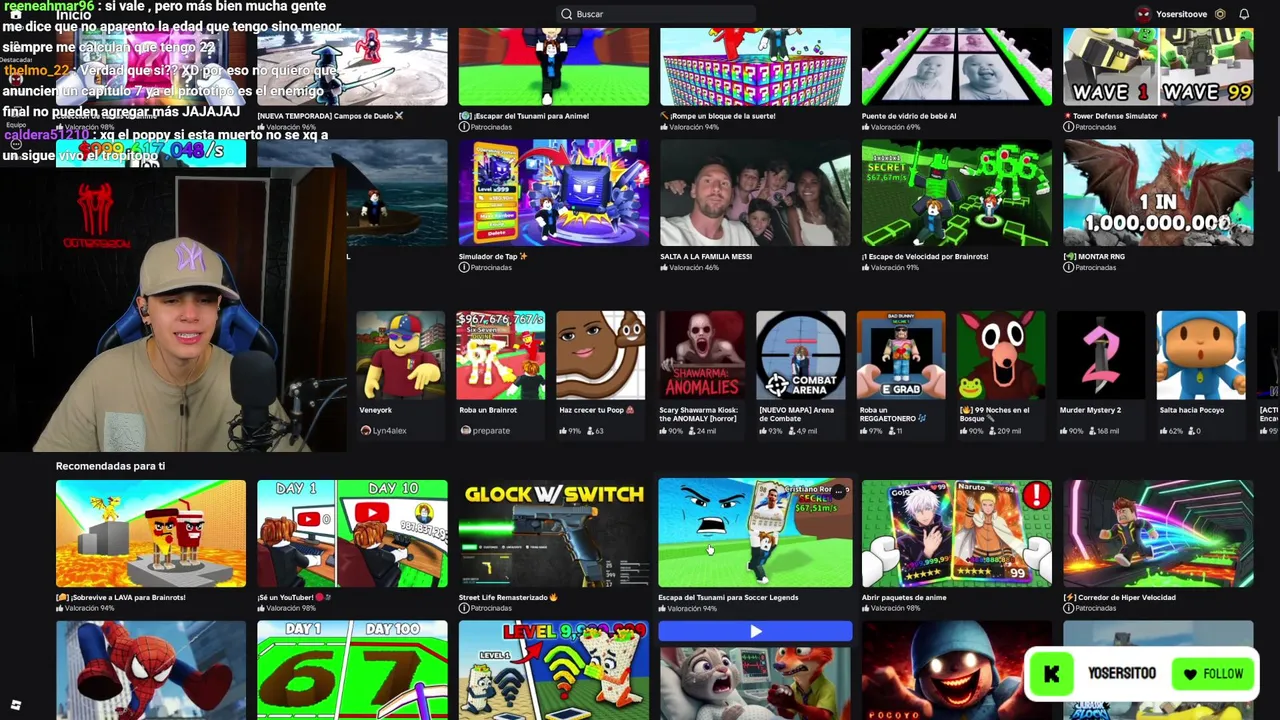Click the search magnifier icon

pyautogui.click(x=566, y=14)
